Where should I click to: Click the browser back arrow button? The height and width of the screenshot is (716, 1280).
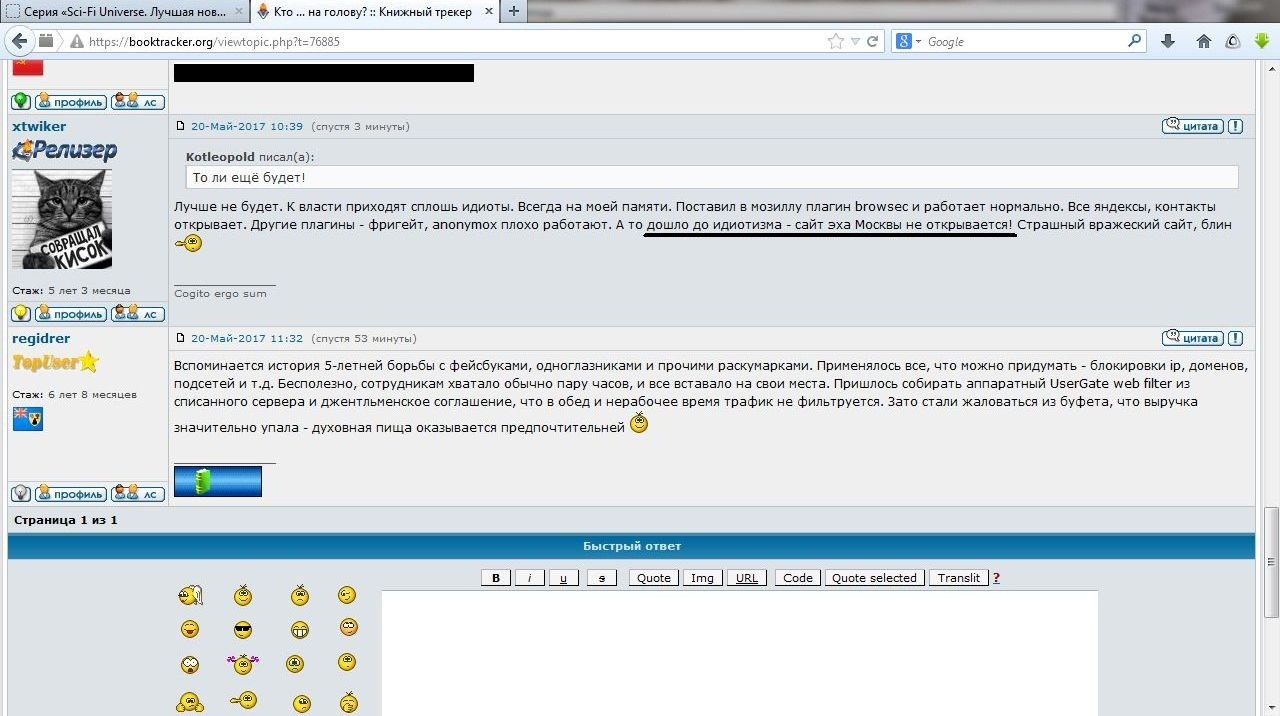[x=19, y=41]
